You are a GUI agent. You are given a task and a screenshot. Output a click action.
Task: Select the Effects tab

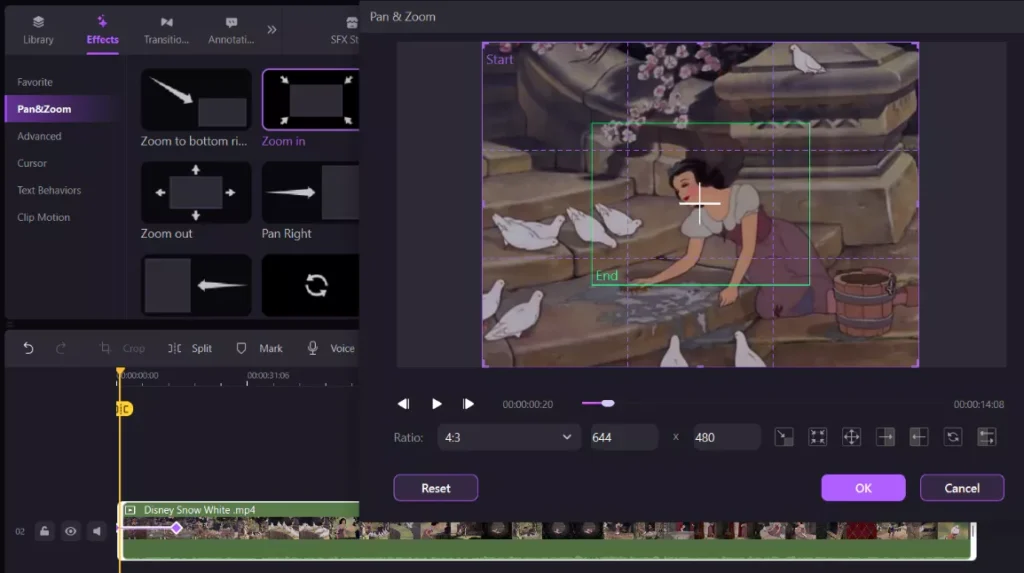click(x=103, y=31)
